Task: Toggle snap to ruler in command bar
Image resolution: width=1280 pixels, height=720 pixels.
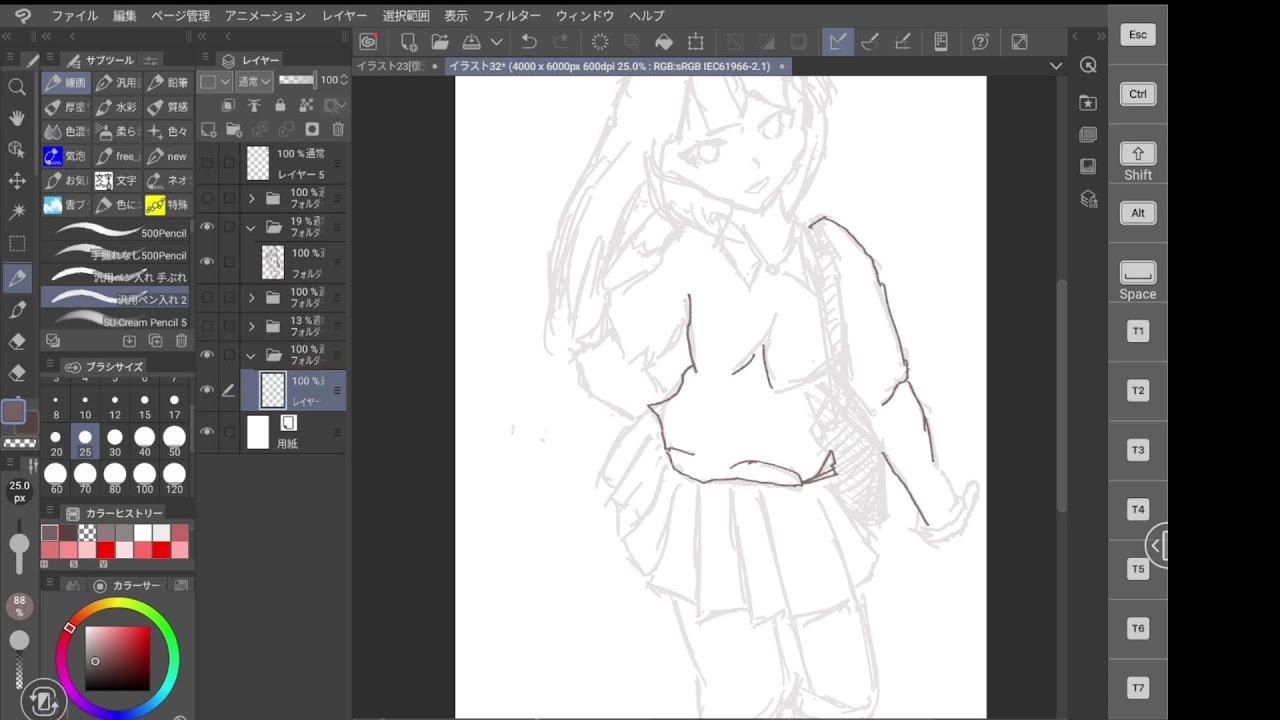Action: click(x=838, y=42)
